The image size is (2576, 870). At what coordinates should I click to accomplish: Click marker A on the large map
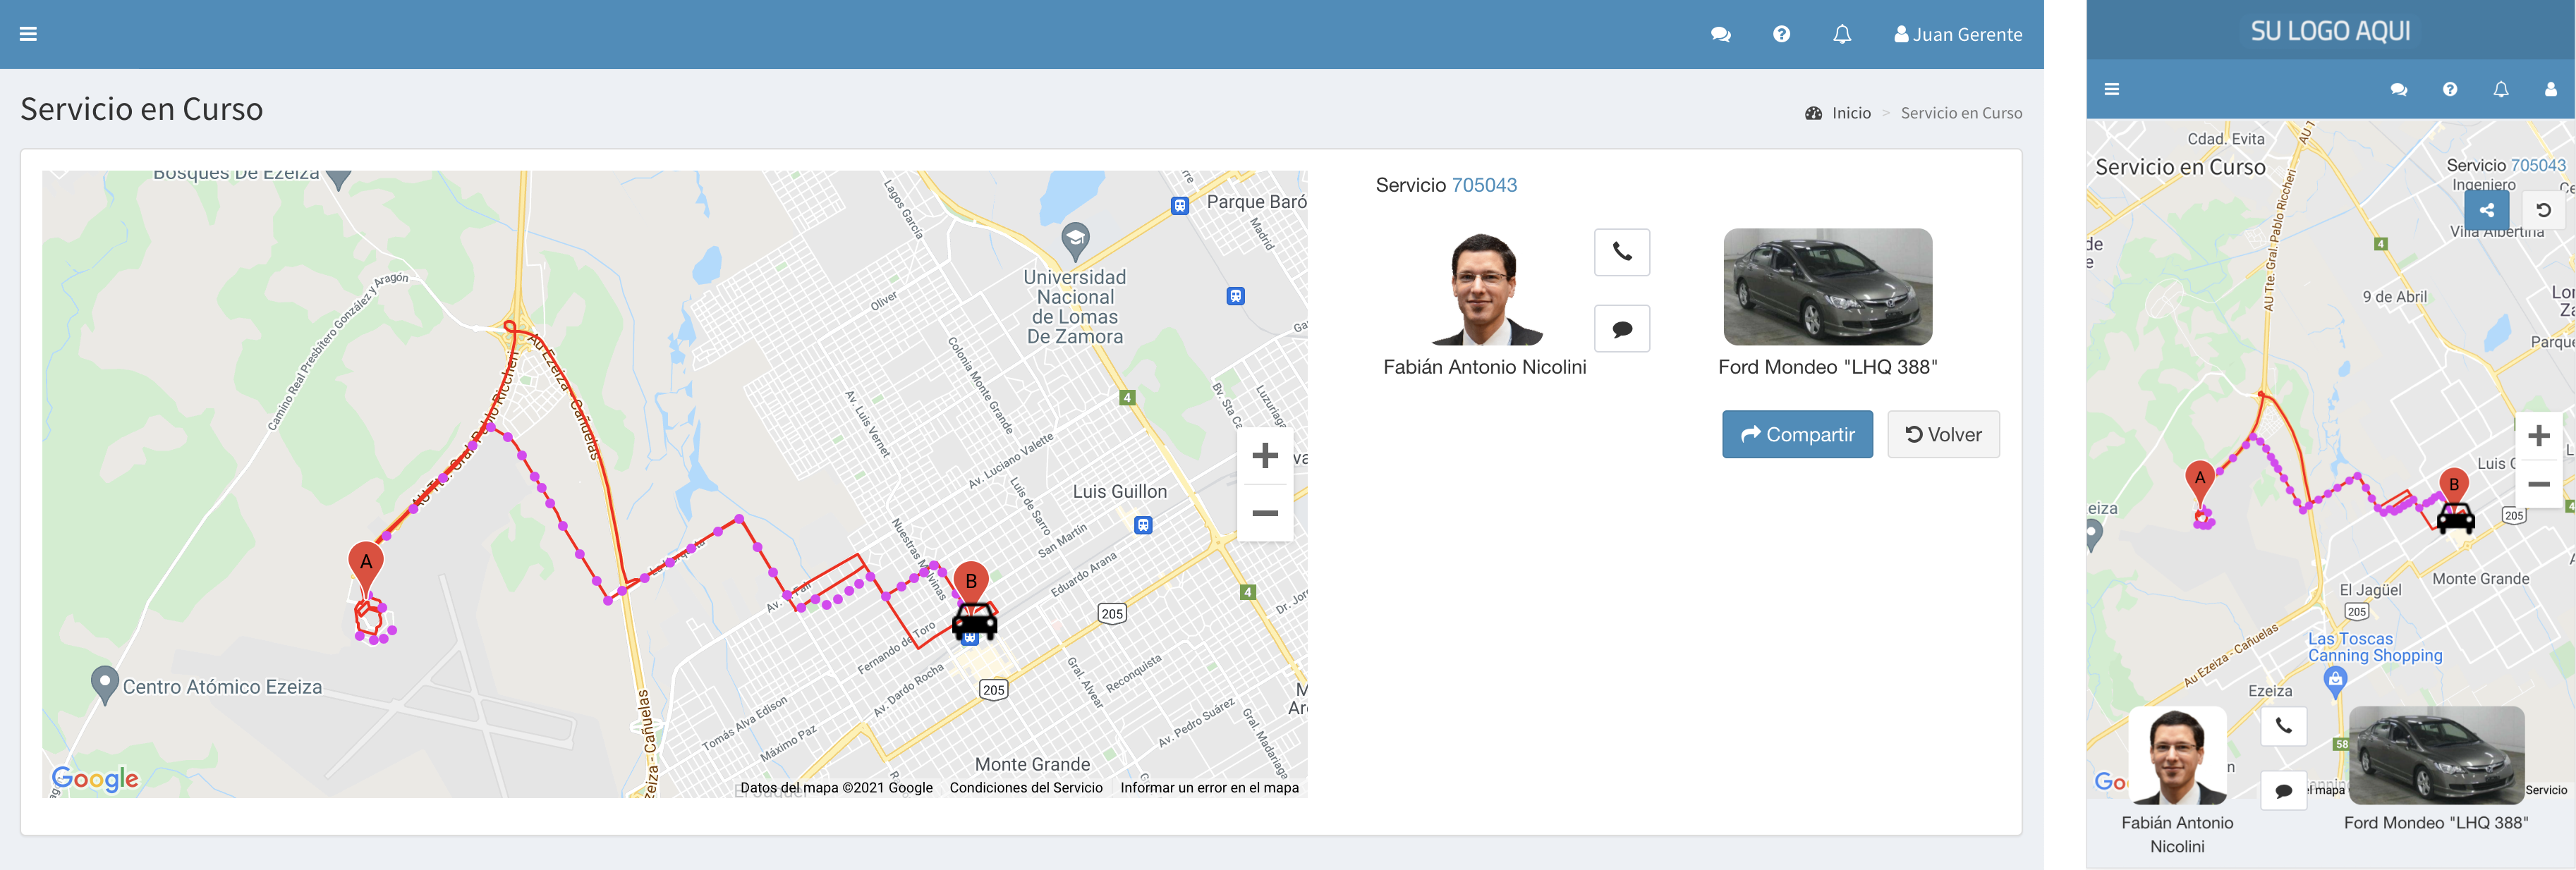click(x=366, y=562)
